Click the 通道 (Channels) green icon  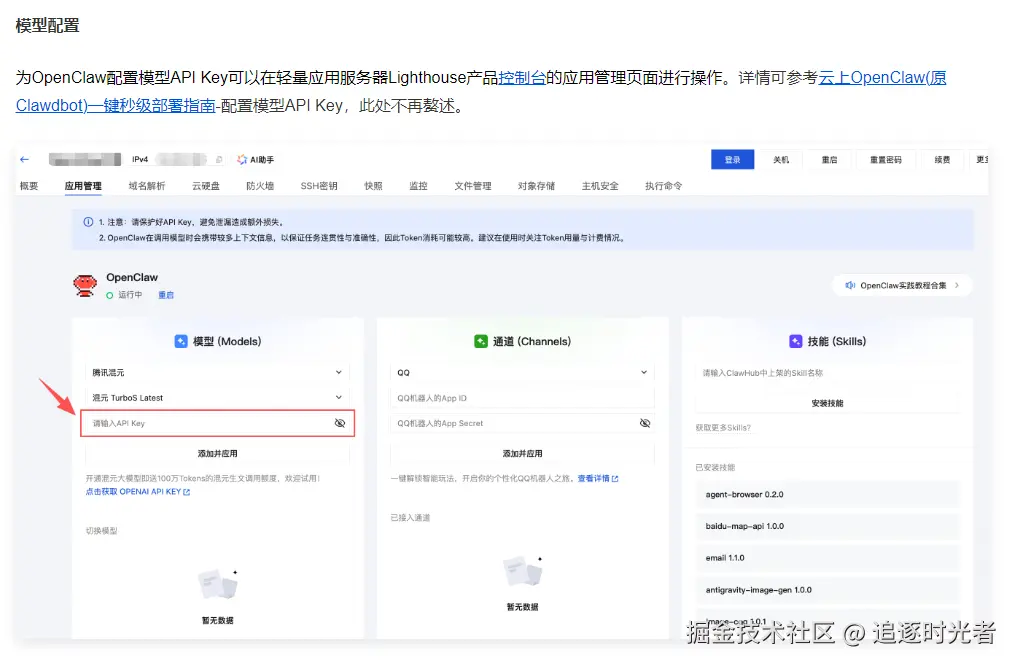click(x=481, y=341)
